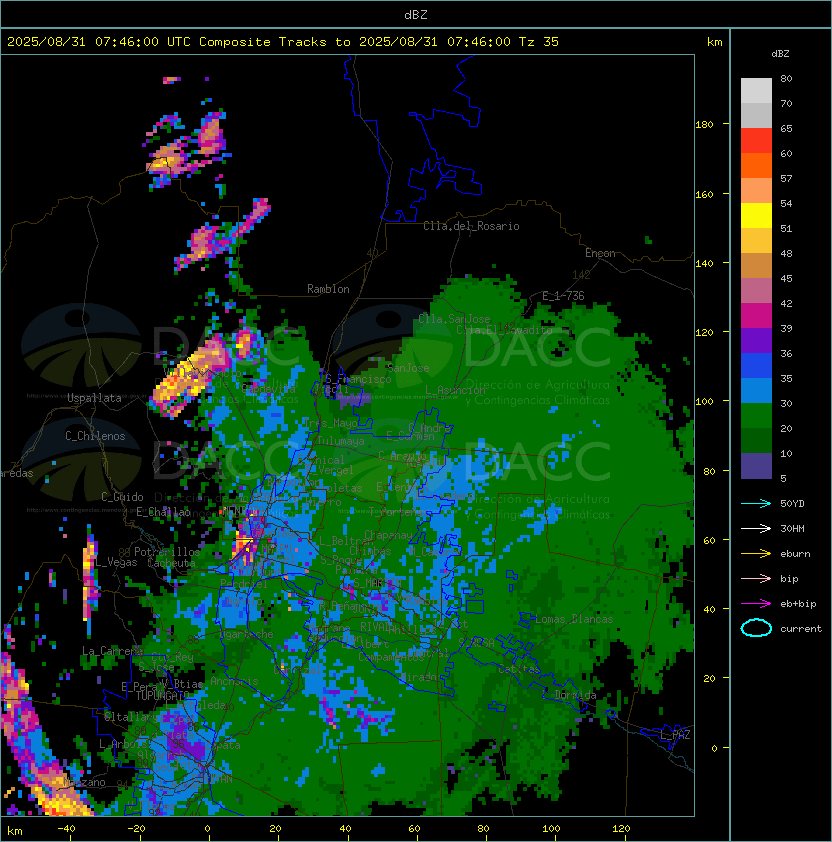Click the '120' tick on the horizontal km axis

(x=621, y=829)
